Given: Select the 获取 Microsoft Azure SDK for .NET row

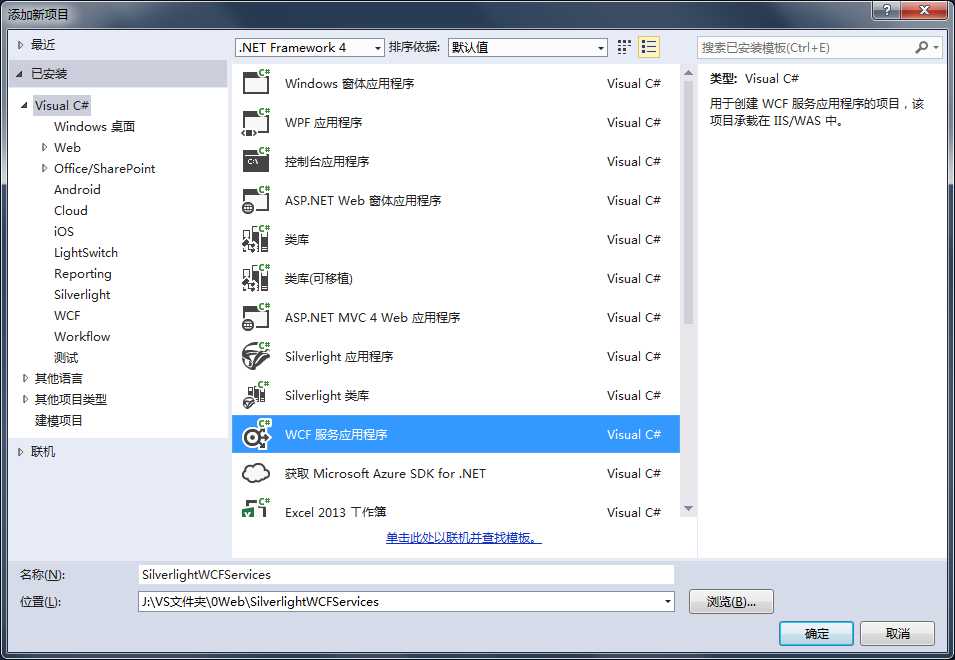Looking at the screenshot, I should [x=456, y=473].
